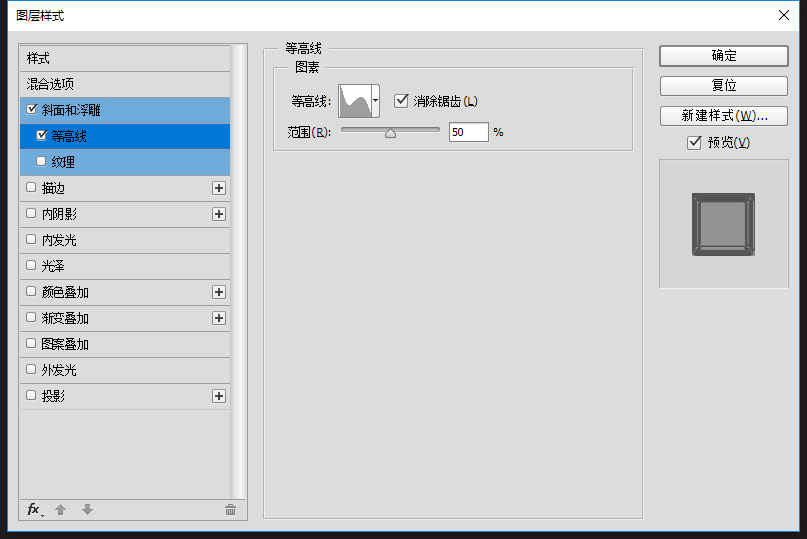
Task: Uncheck the 等高线 checkbox in list
Action: click(42, 135)
